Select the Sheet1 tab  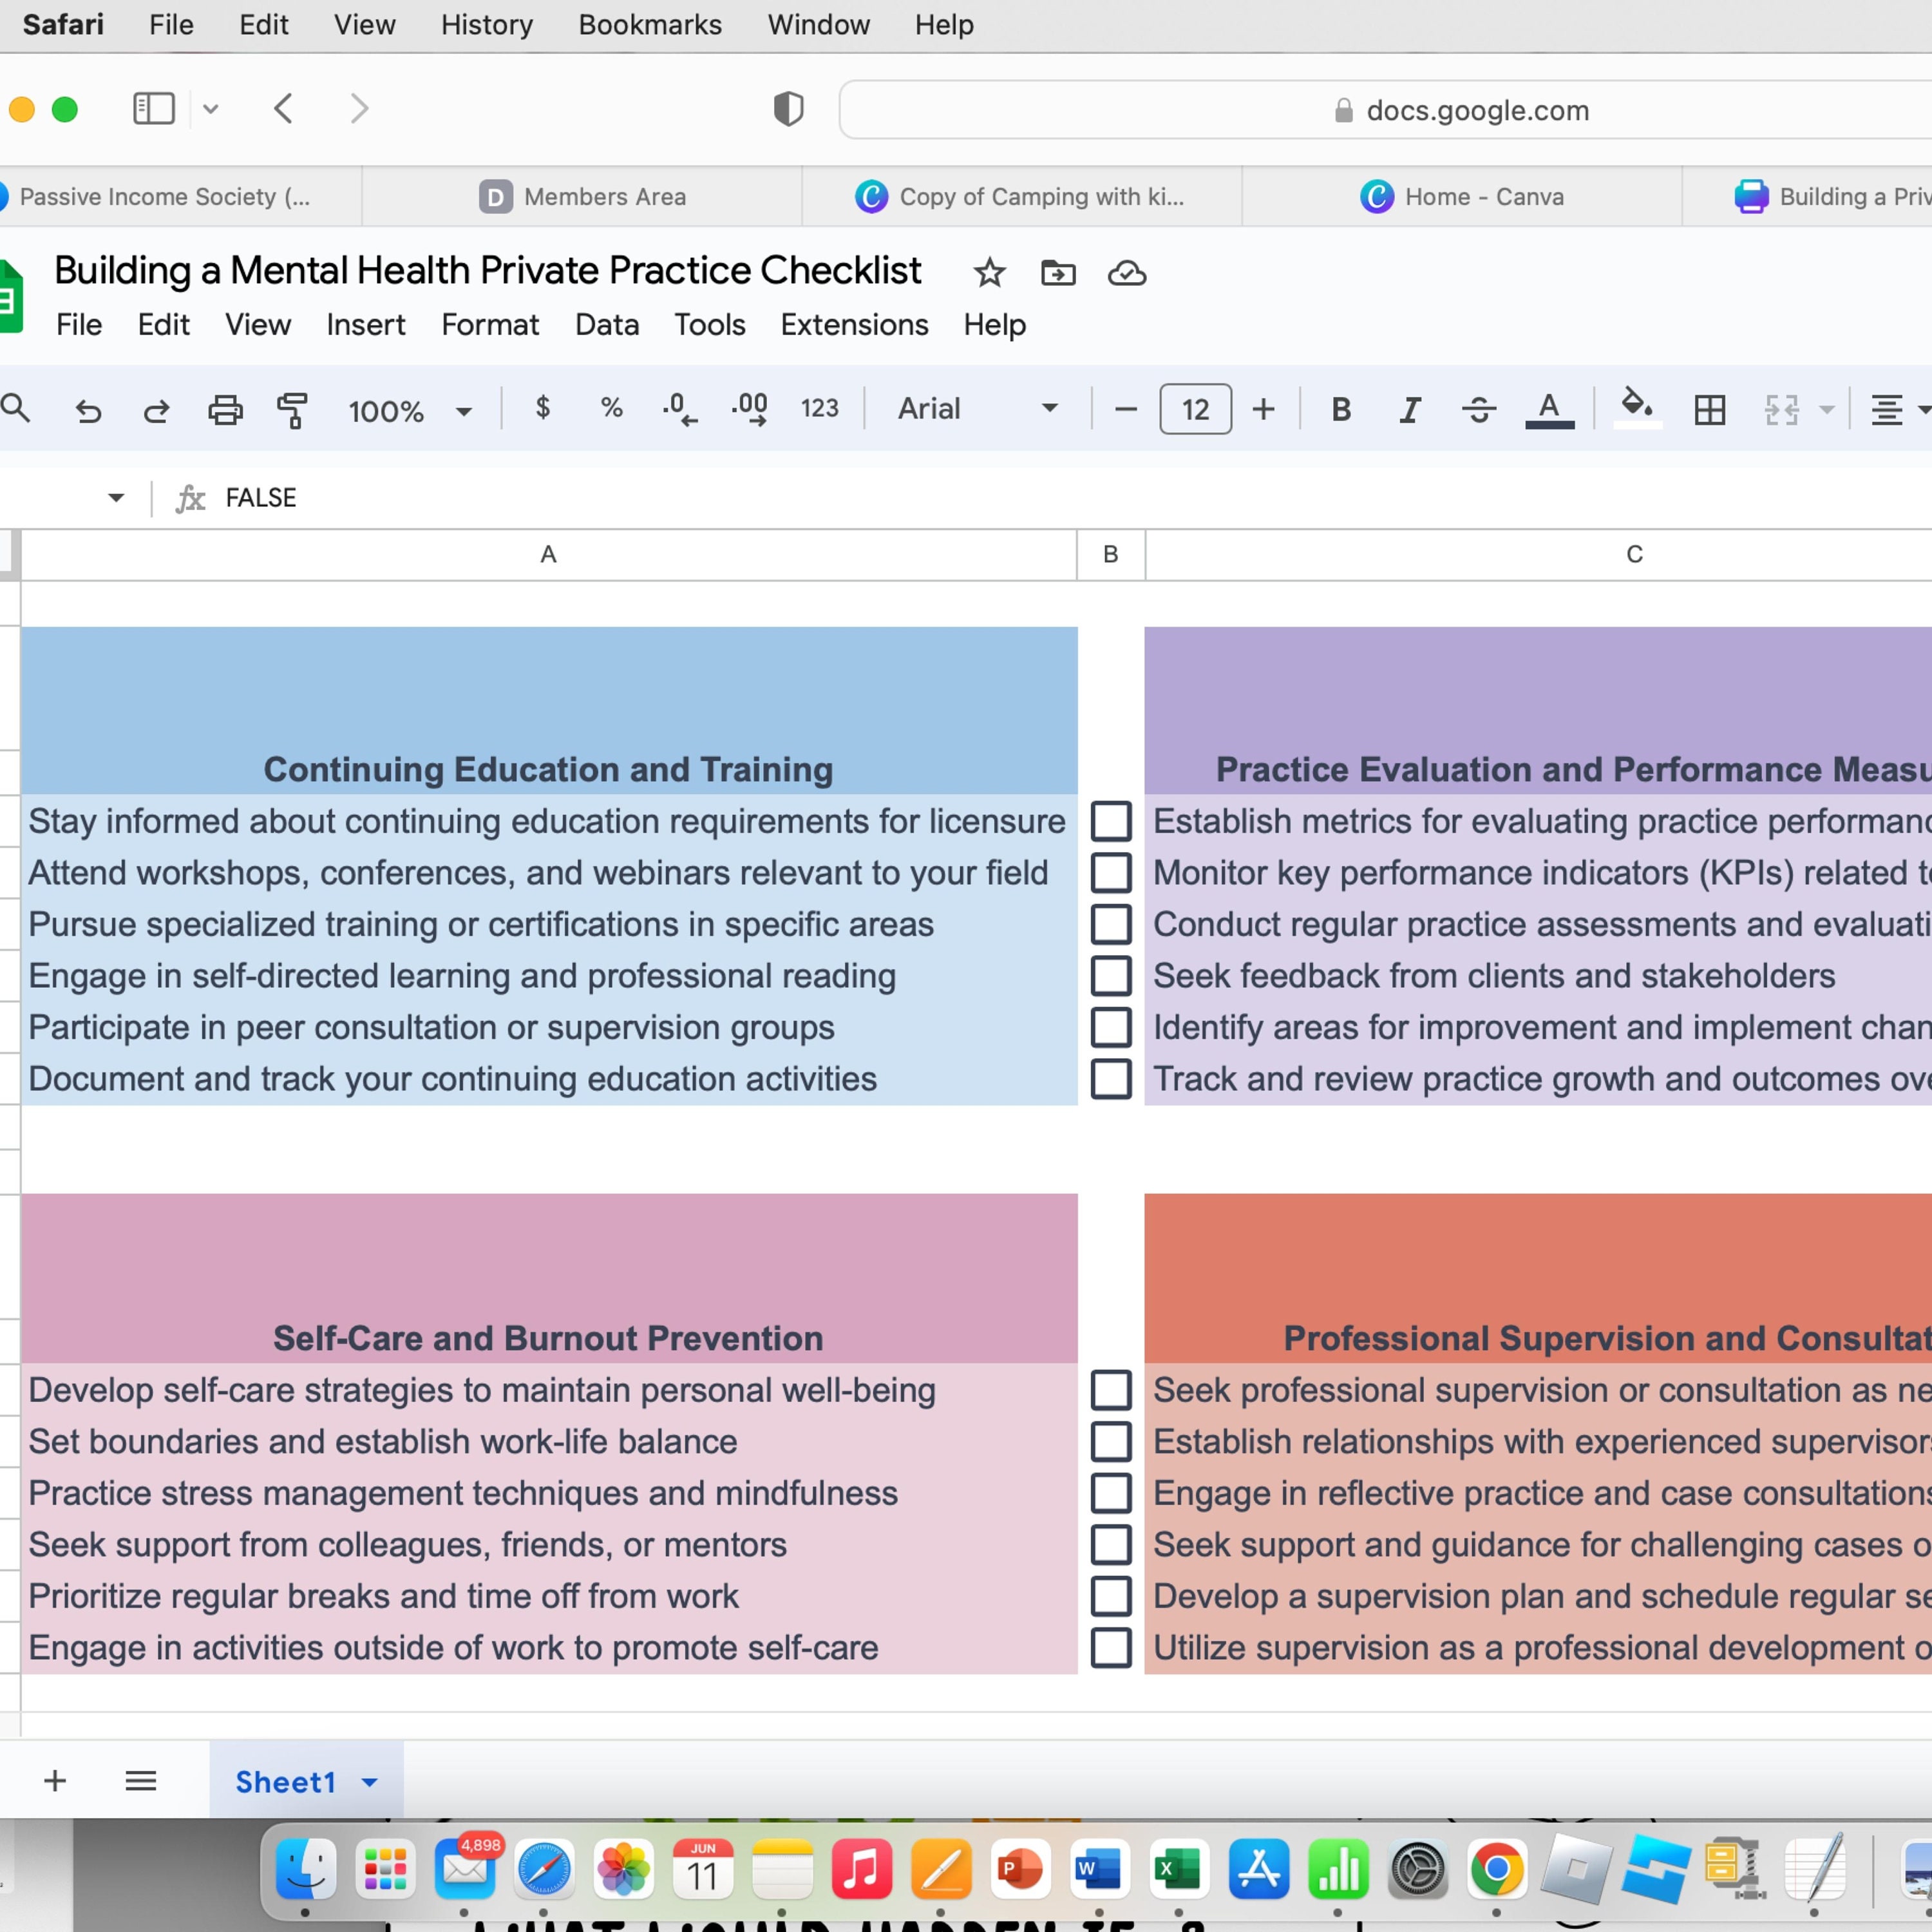pyautogui.click(x=285, y=1782)
